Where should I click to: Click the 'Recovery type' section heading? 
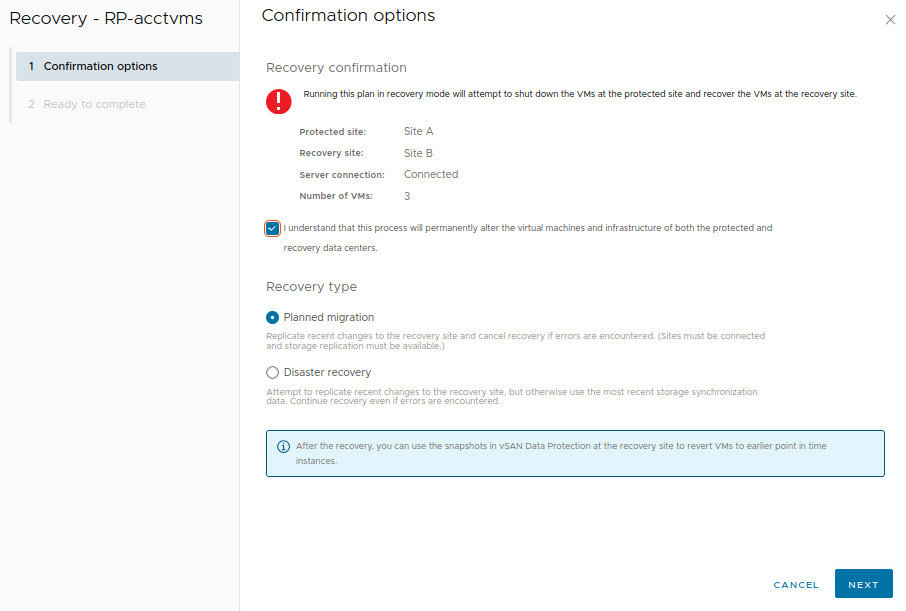[x=311, y=286]
